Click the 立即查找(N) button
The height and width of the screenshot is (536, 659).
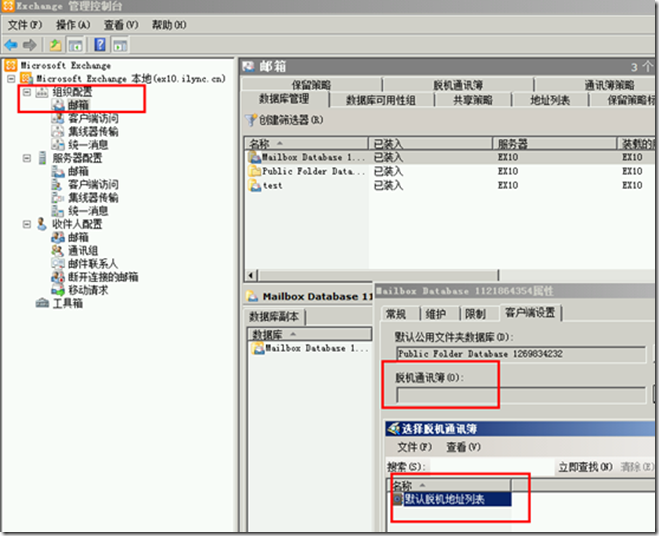585,467
